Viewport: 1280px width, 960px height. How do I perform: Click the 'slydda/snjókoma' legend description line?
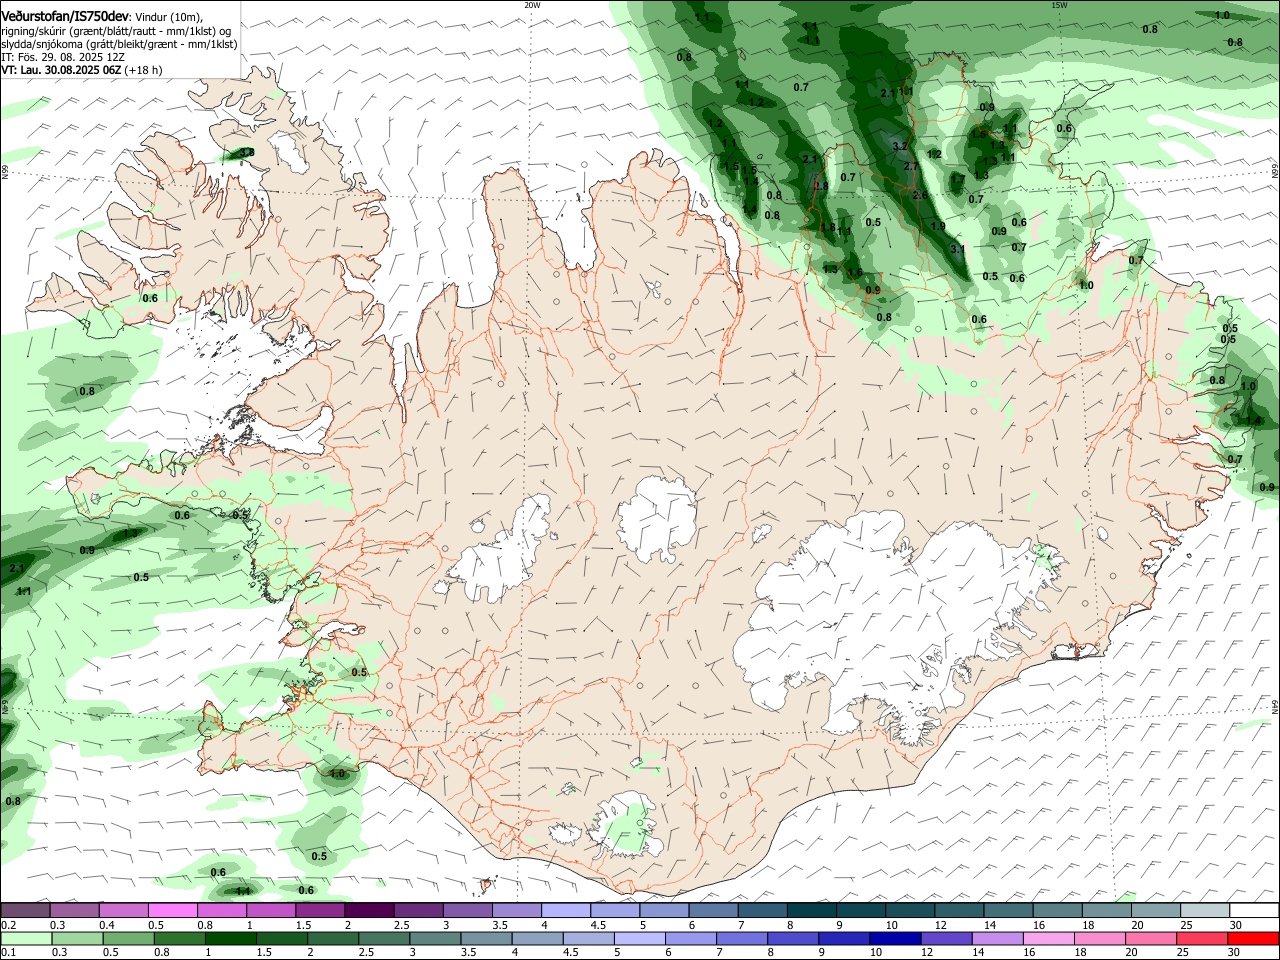pyautogui.click(x=119, y=44)
